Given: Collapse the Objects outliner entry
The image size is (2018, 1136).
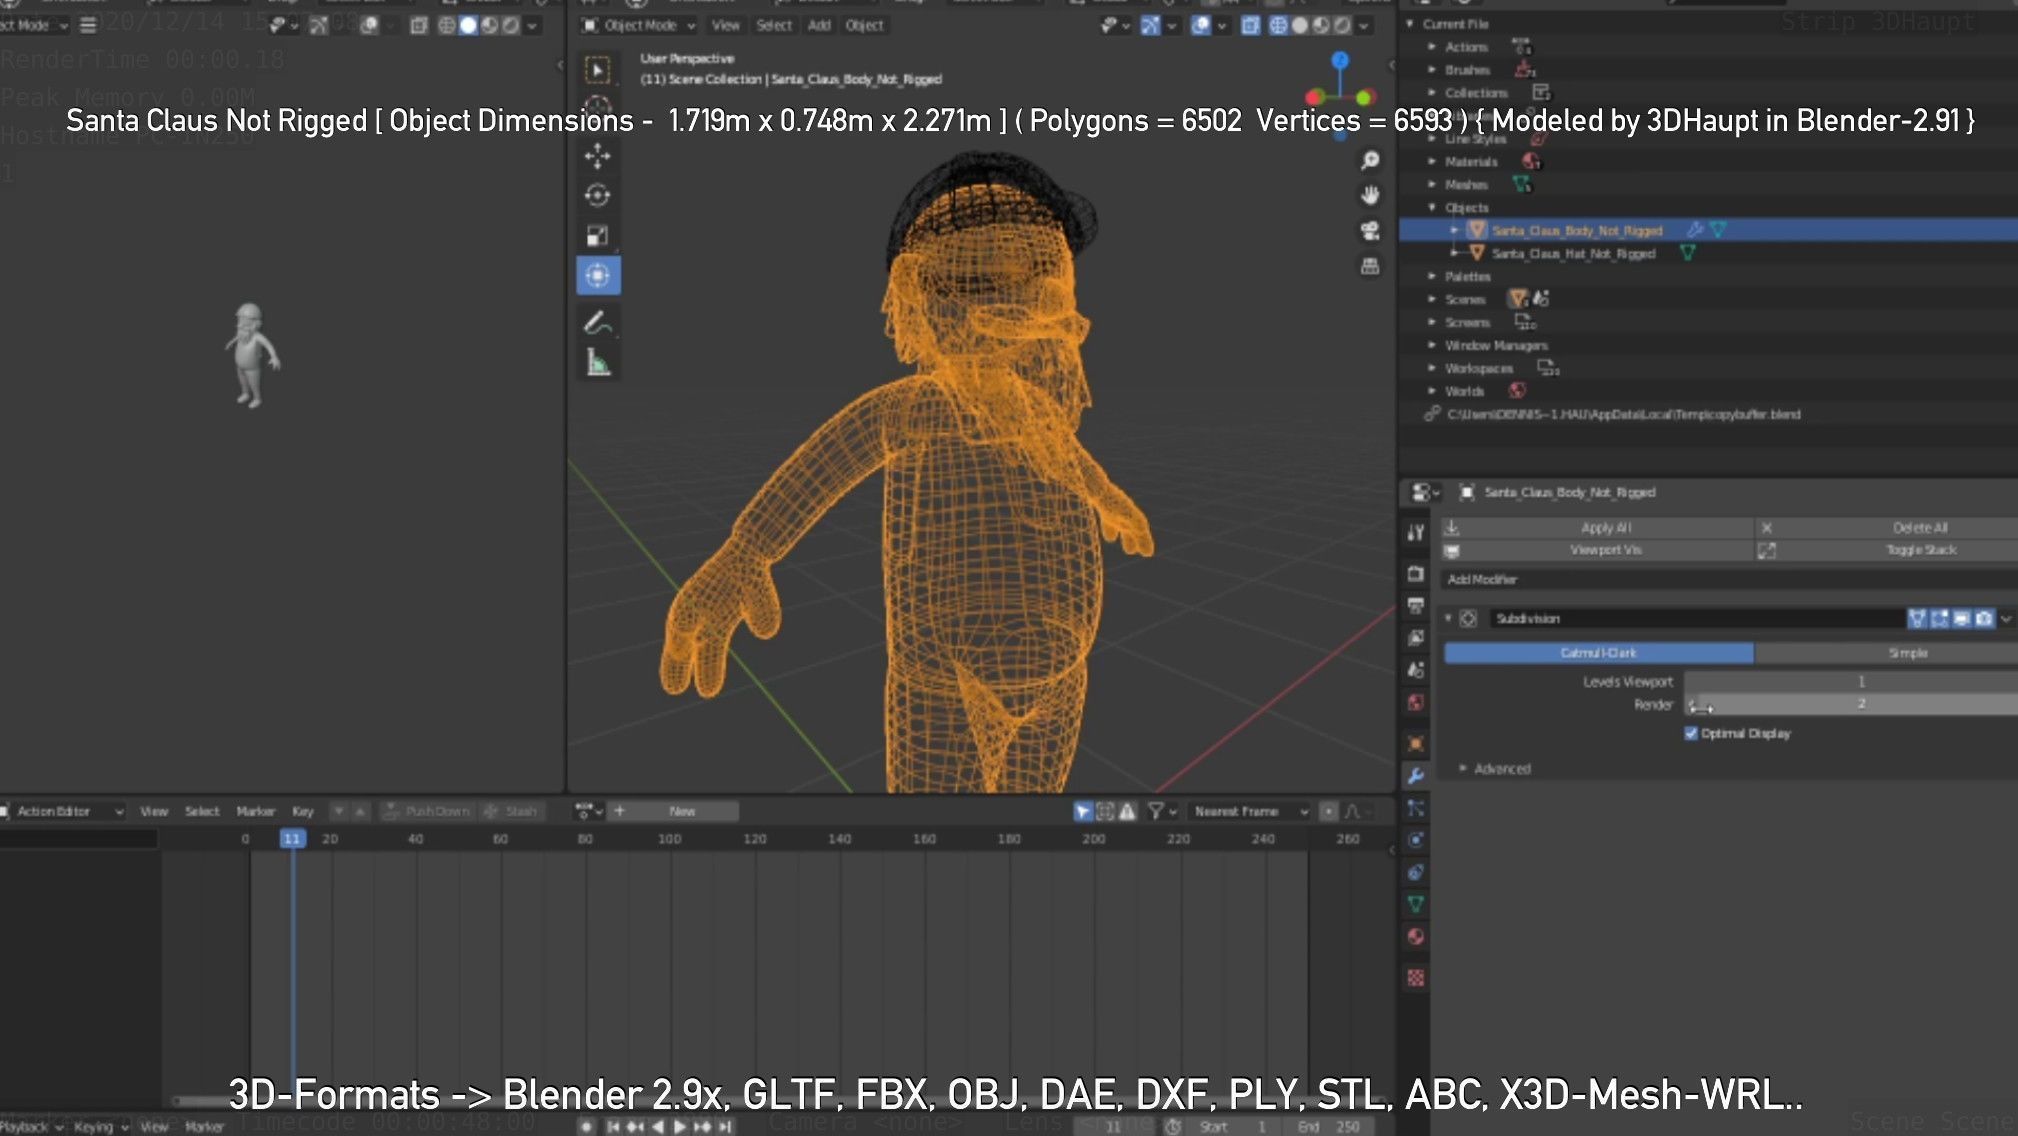Looking at the screenshot, I should [x=1432, y=208].
